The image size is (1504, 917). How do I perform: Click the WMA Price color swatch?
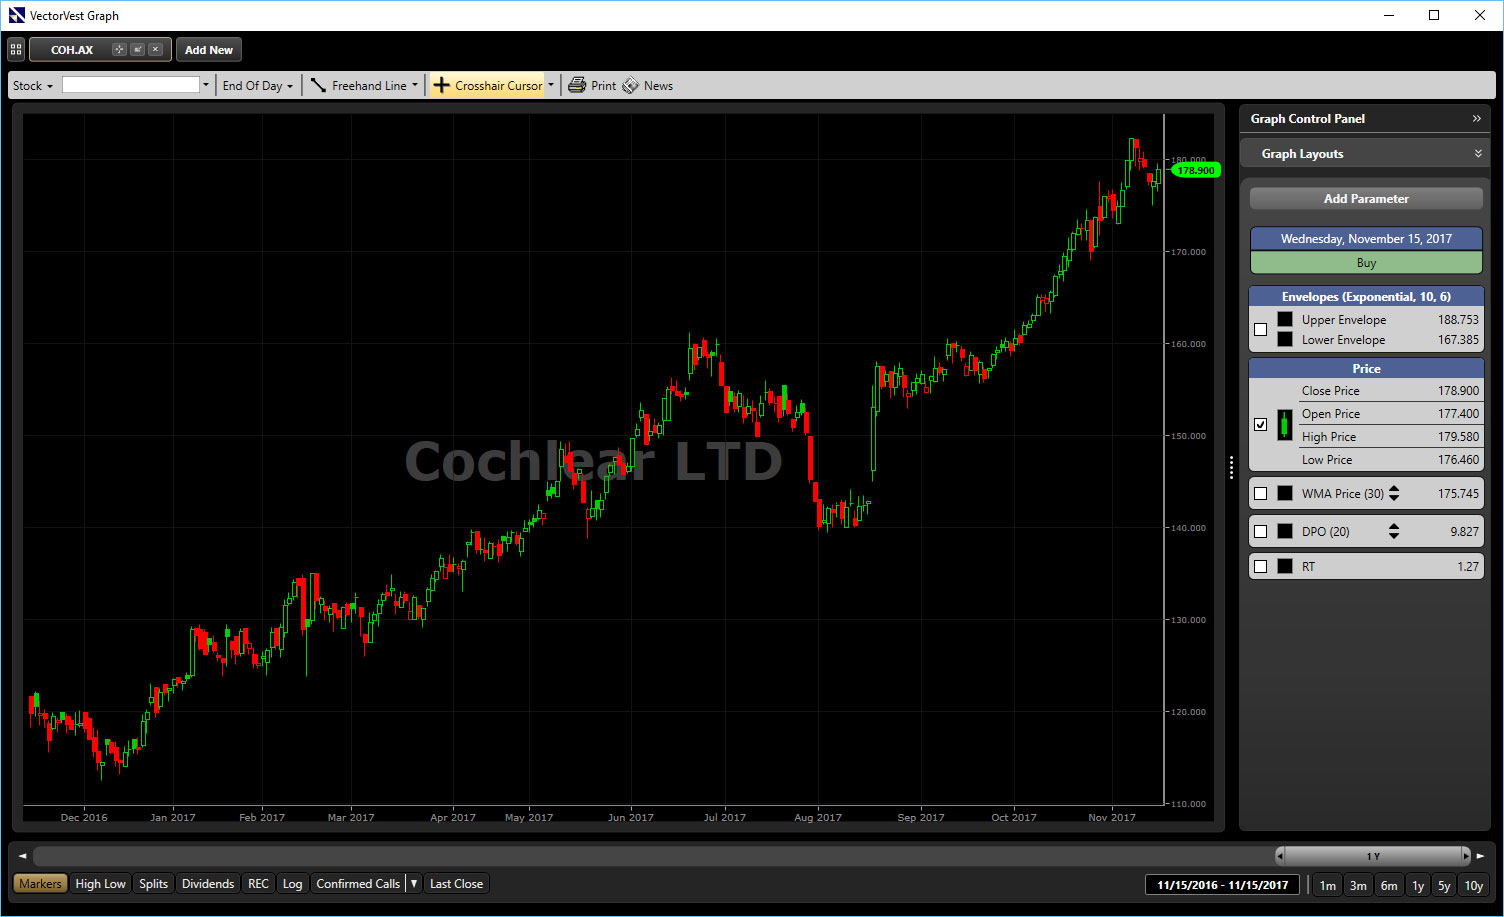[1285, 494]
